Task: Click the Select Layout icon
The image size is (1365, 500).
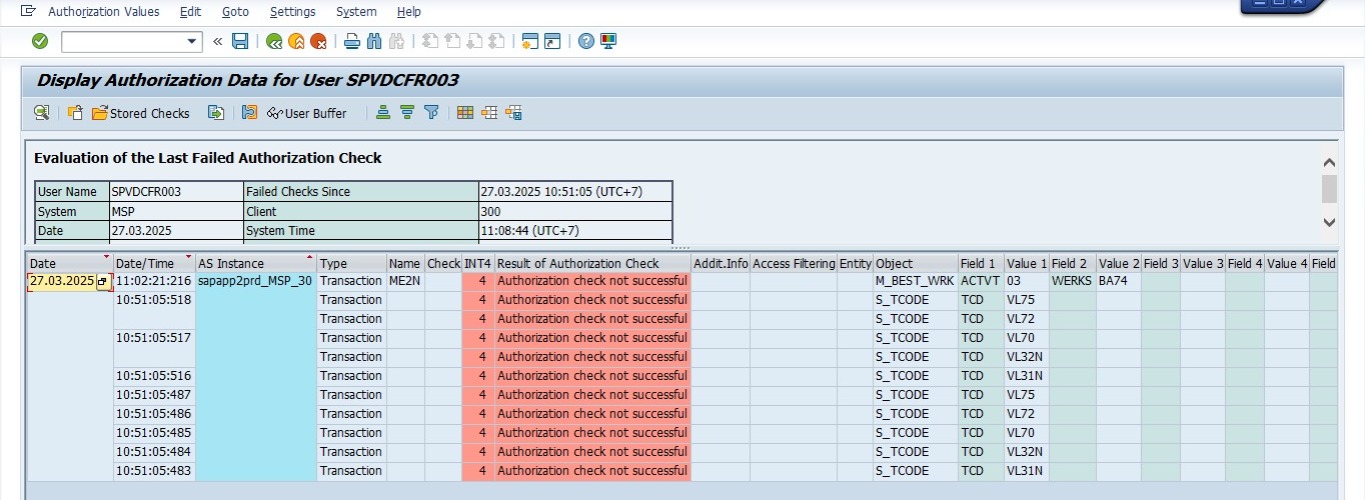Action: pyautogui.click(x=489, y=113)
